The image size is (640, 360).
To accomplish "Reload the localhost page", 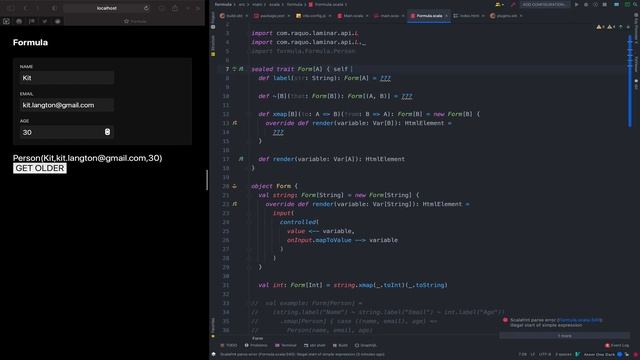I will 147,8.
